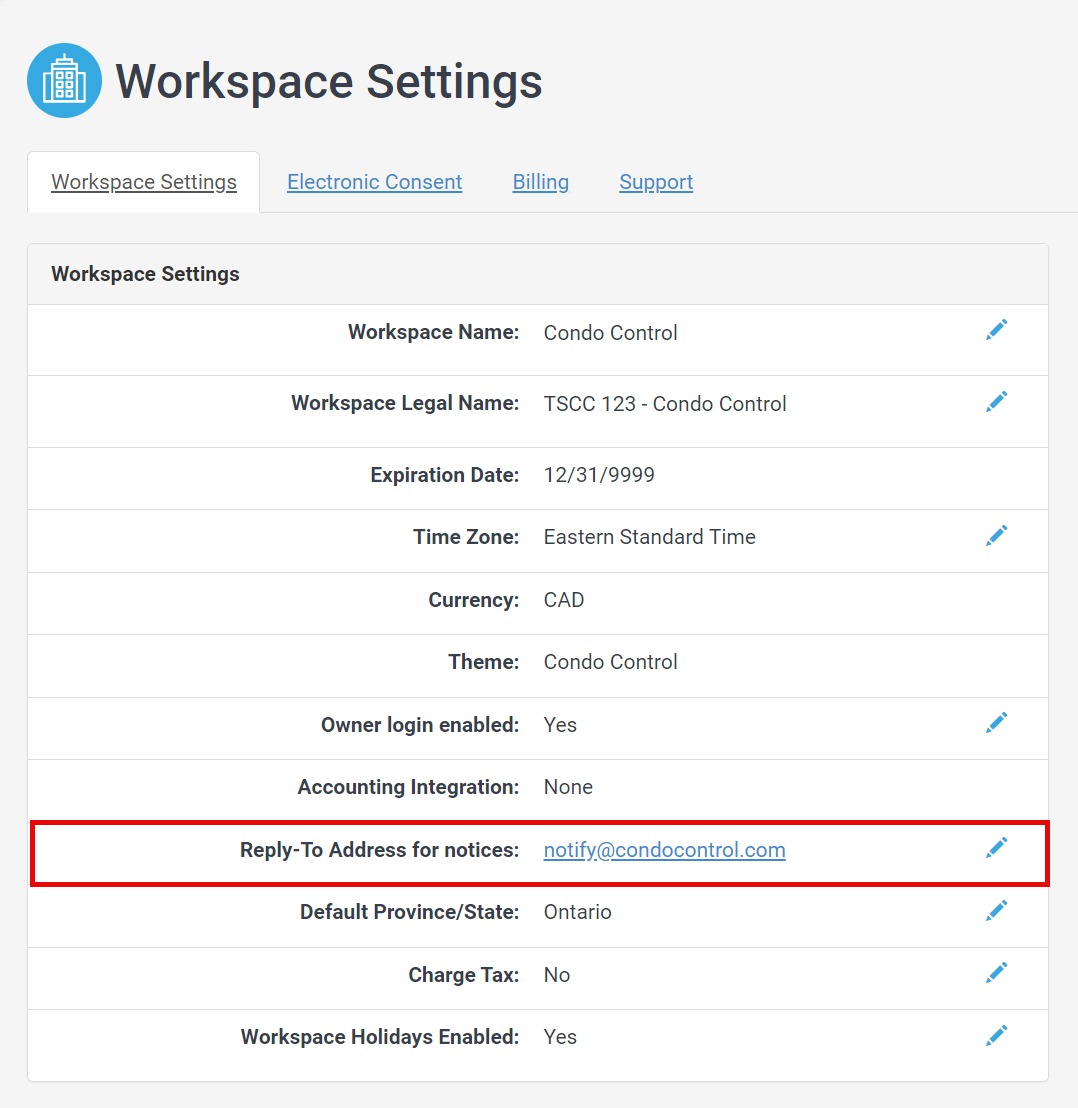Select the Ontario province value
This screenshot has height=1108, width=1078.
click(577, 912)
